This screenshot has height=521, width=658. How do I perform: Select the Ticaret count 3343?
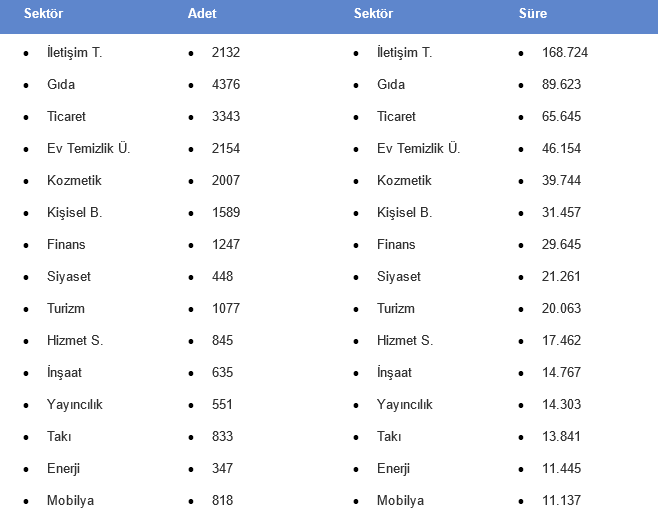click(x=226, y=116)
